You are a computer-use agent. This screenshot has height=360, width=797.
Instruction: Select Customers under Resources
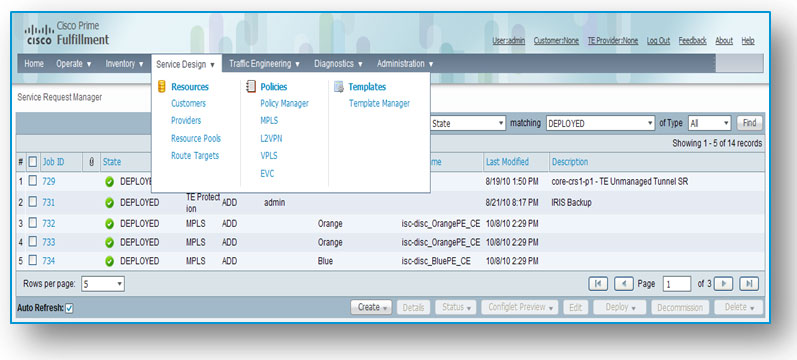tap(189, 103)
